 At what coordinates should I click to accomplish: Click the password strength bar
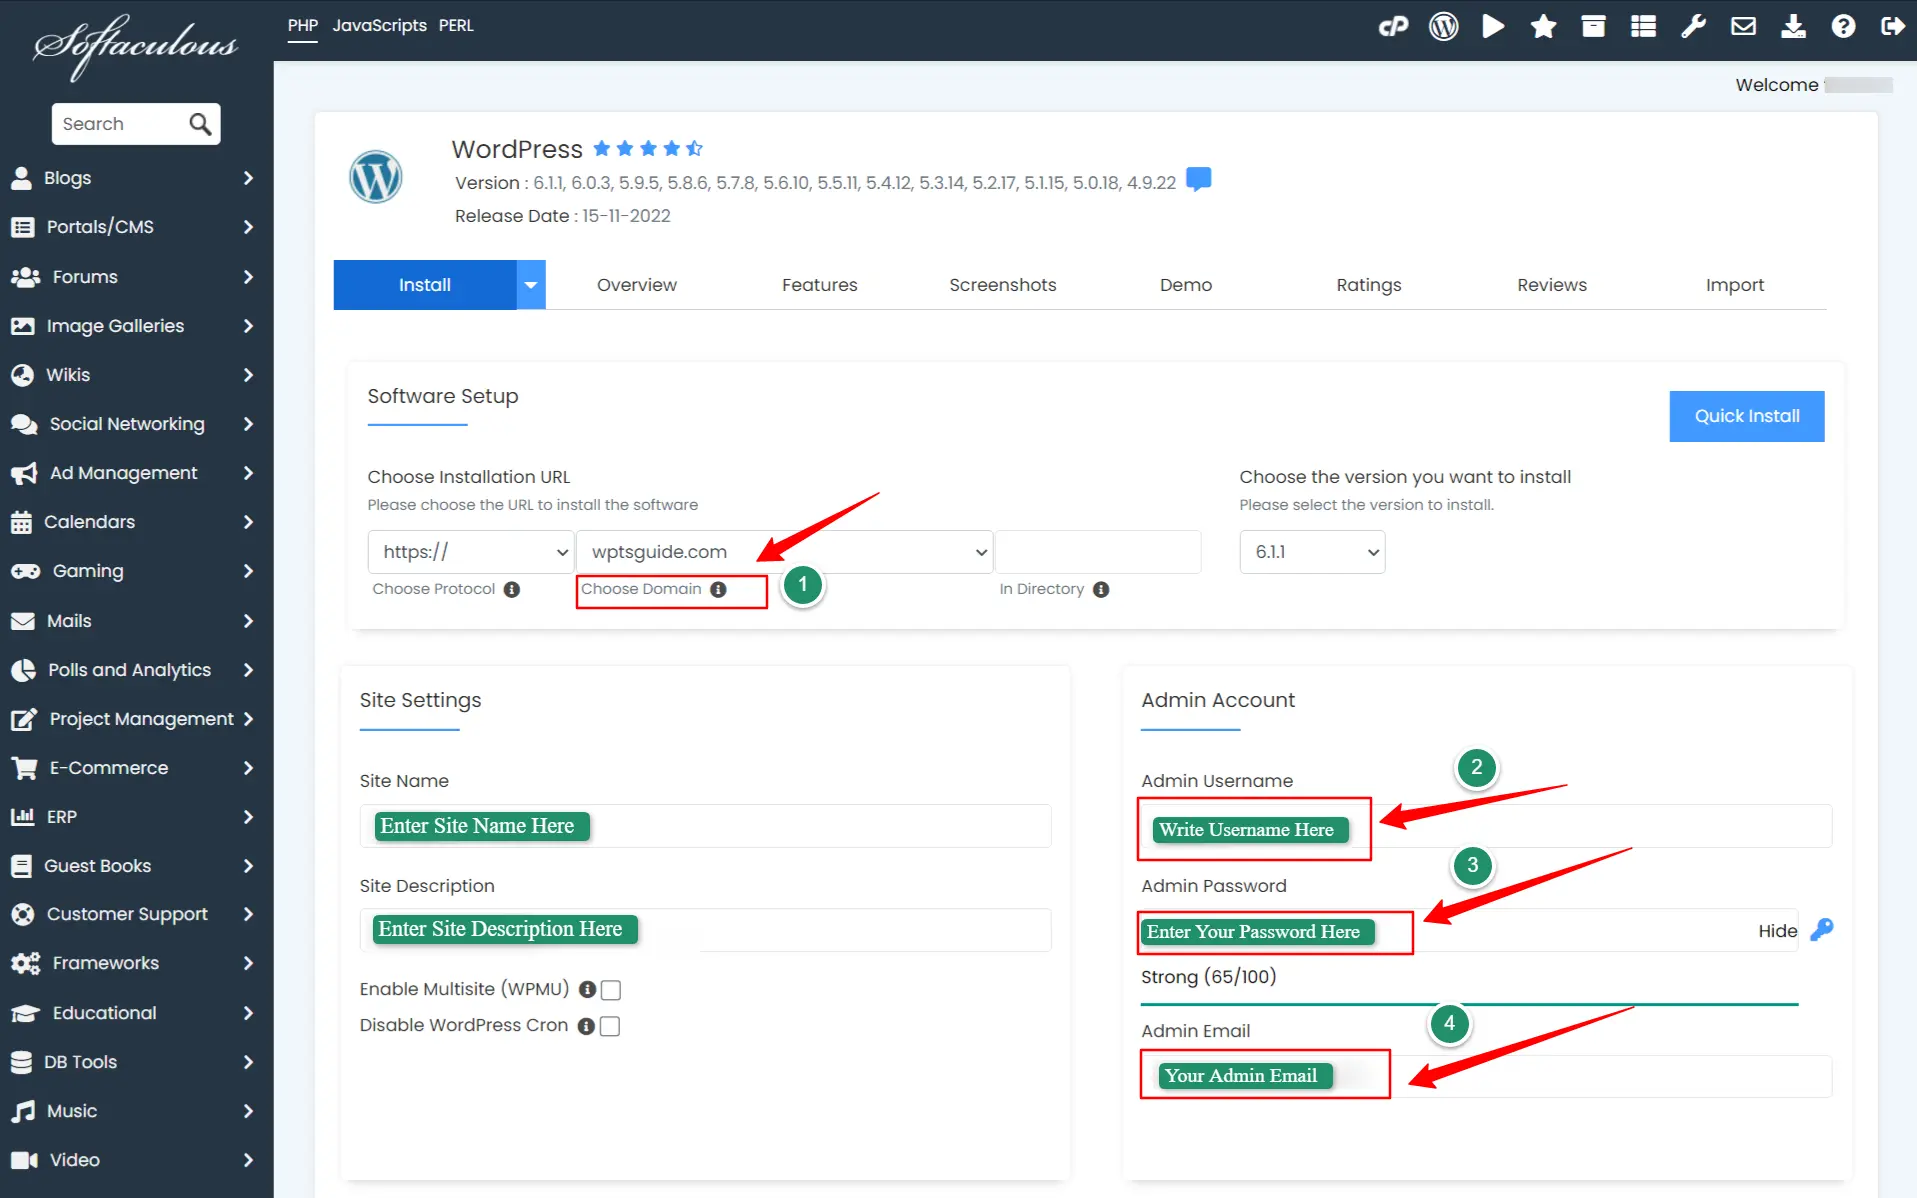tap(1469, 1003)
